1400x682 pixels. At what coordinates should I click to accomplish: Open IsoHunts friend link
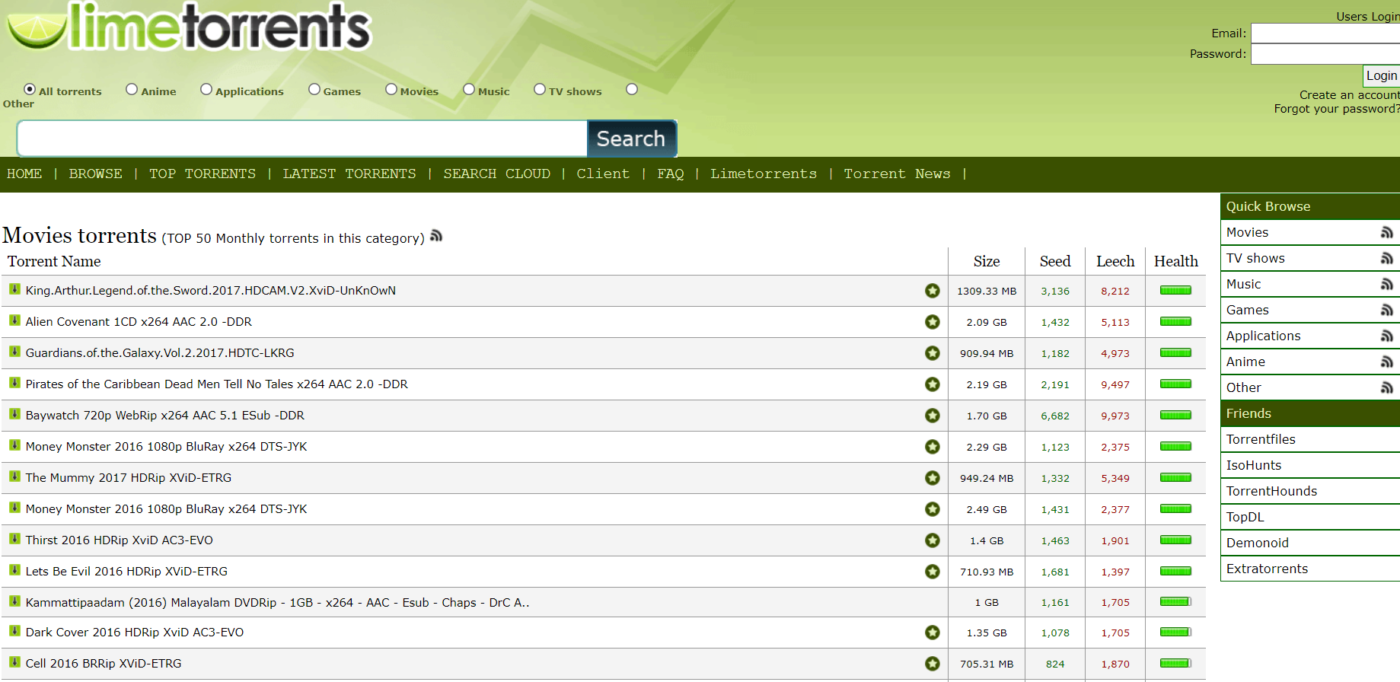point(1254,465)
